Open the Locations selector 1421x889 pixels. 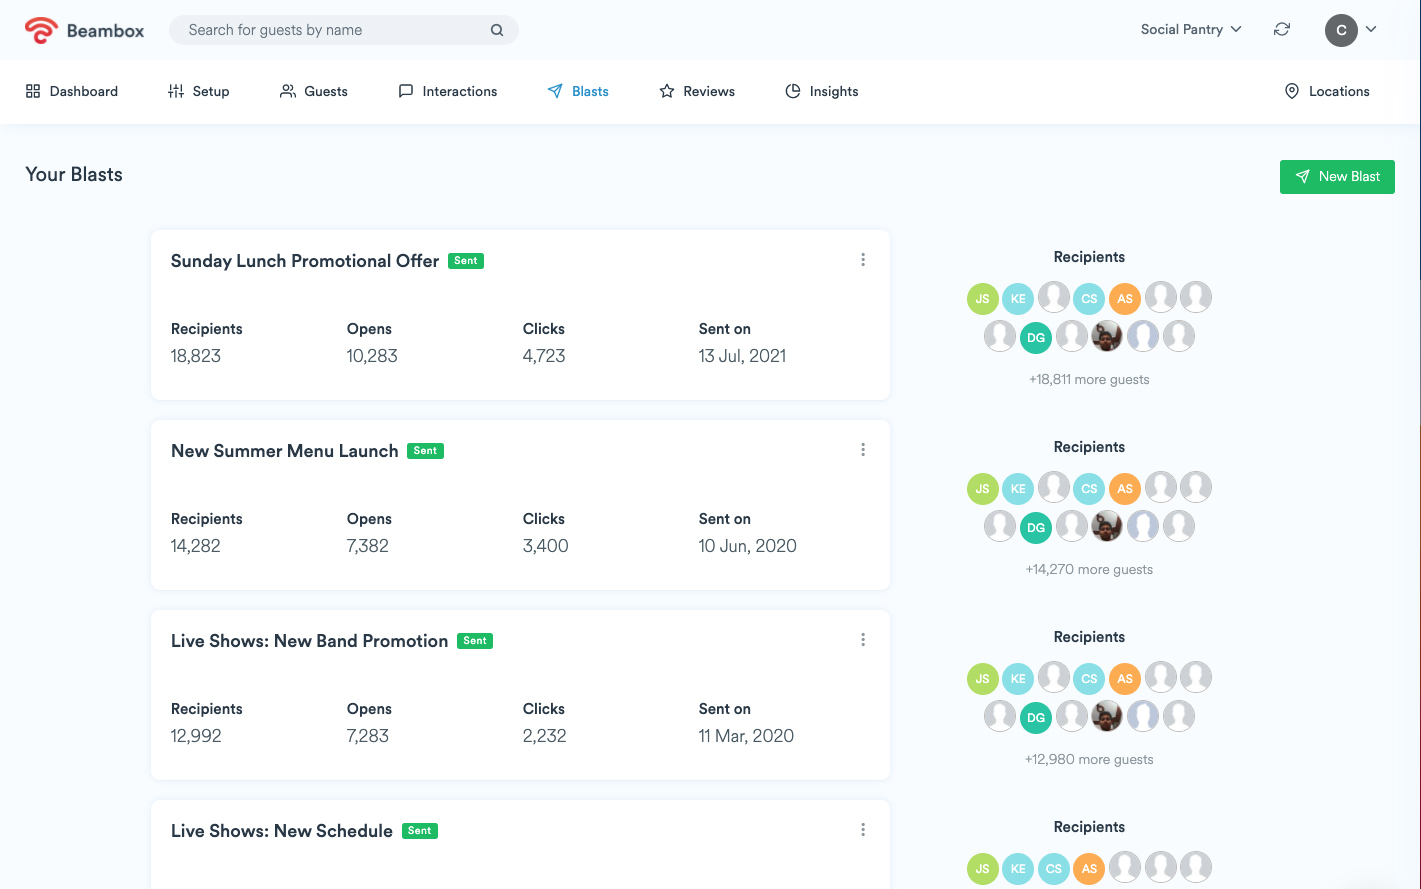pyautogui.click(x=1327, y=91)
